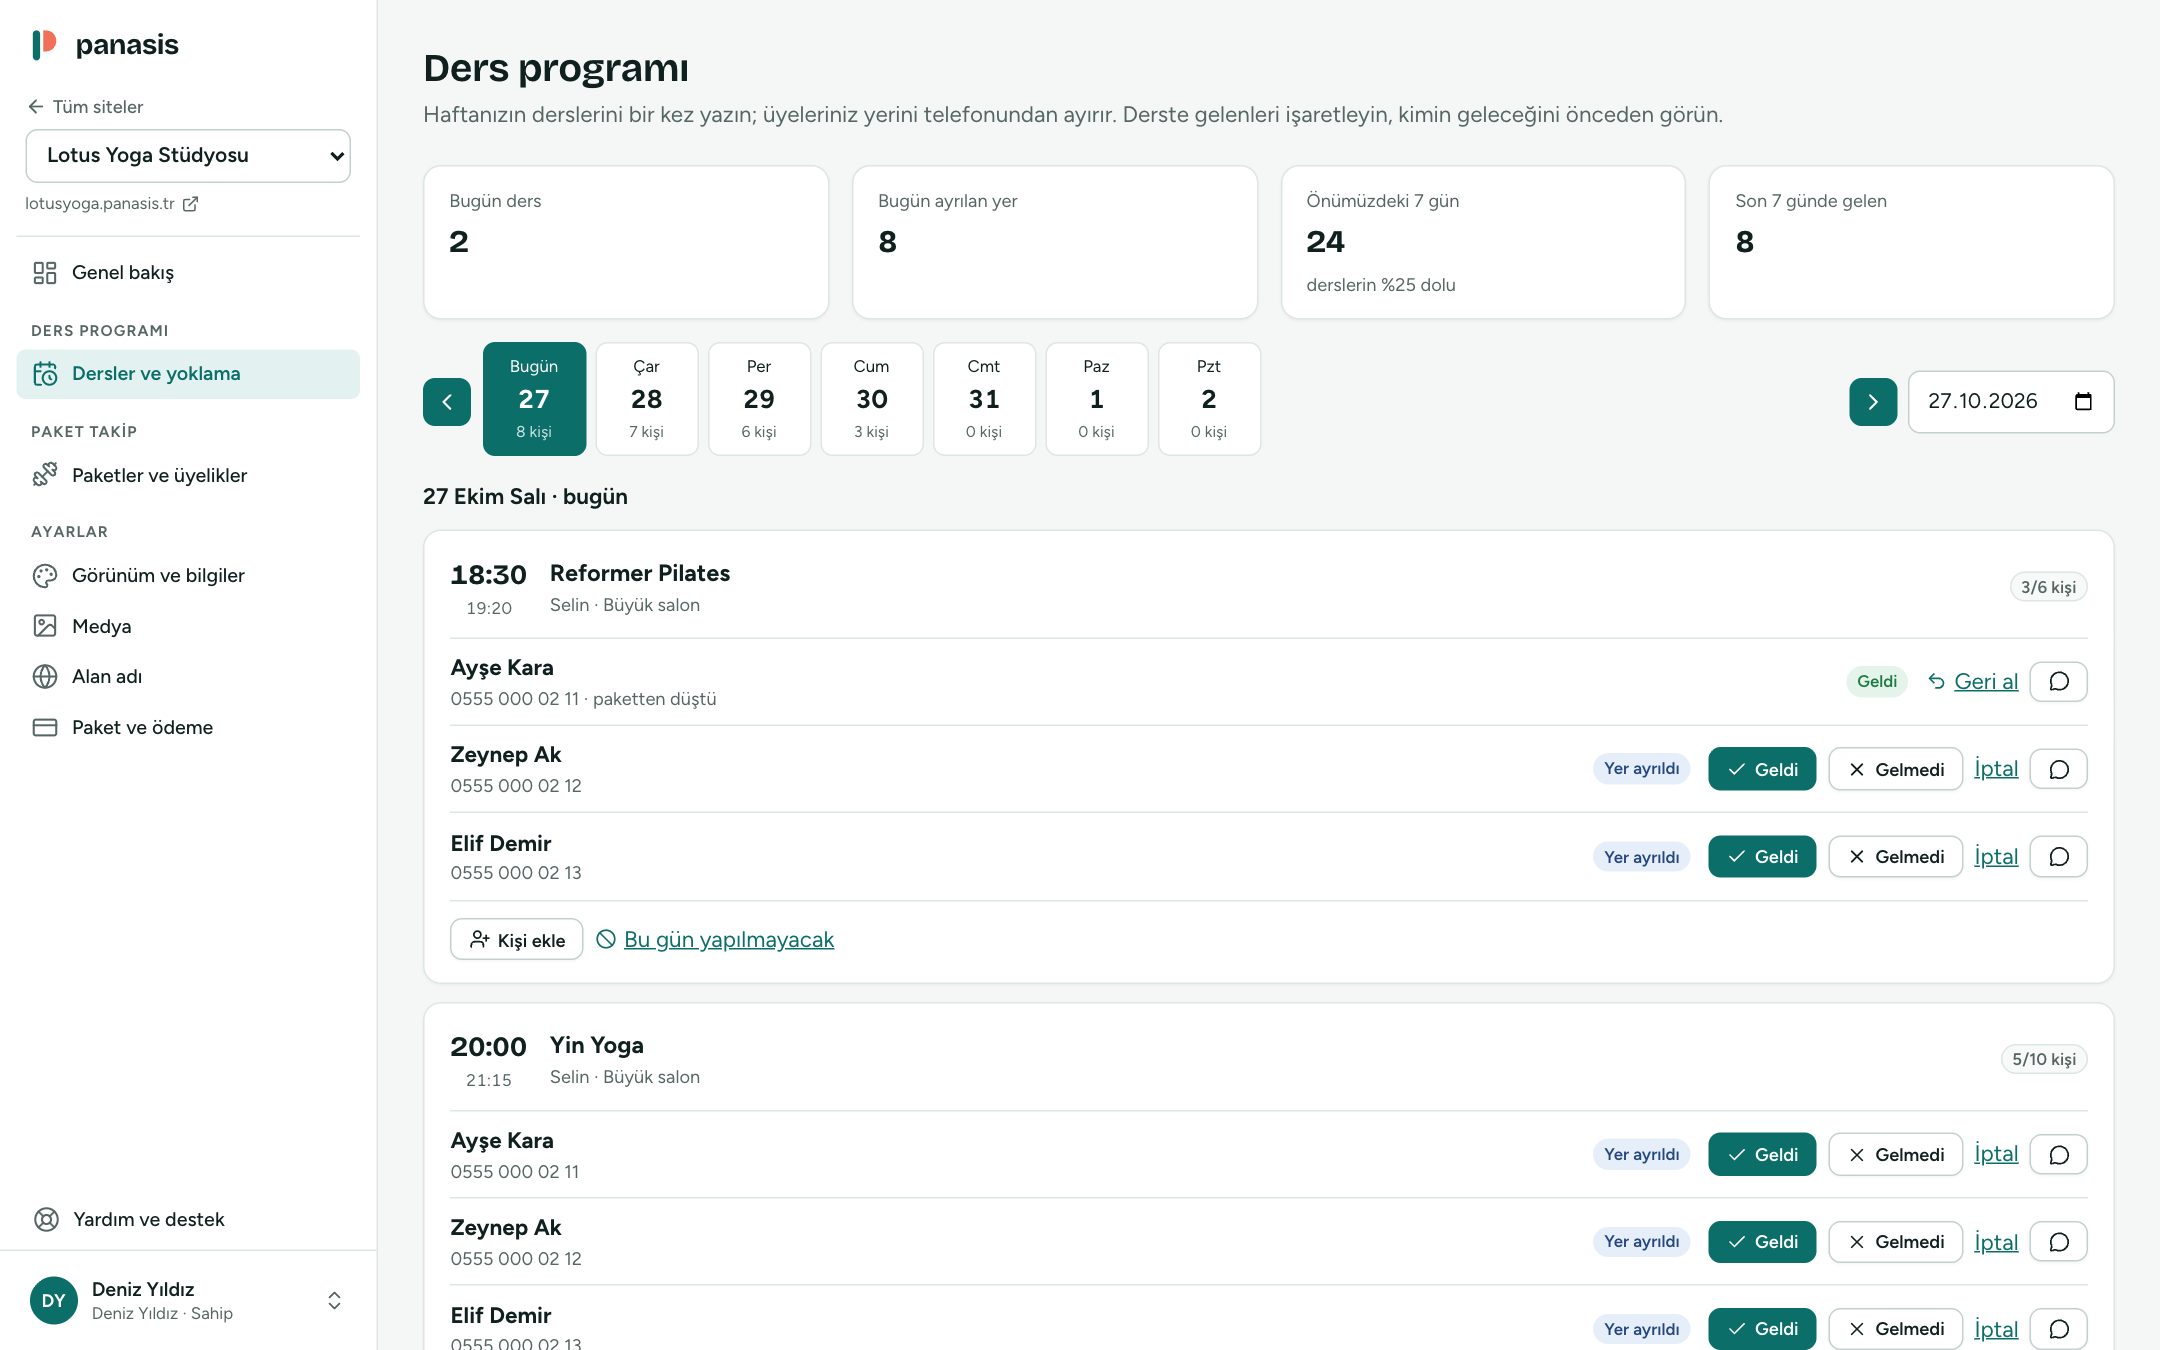Open Görünüm ve bilgiler settings
The height and width of the screenshot is (1350, 2160).
tap(188, 576)
